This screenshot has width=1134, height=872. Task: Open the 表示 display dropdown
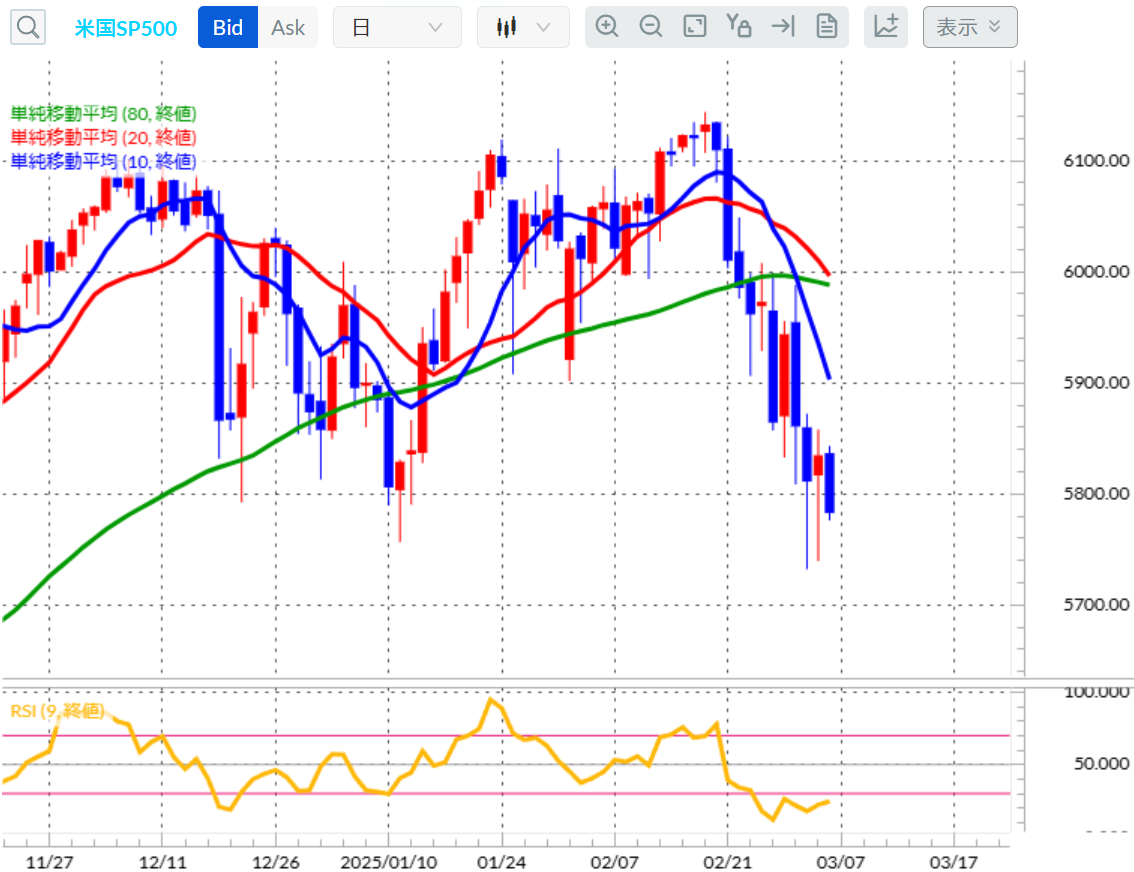[970, 27]
